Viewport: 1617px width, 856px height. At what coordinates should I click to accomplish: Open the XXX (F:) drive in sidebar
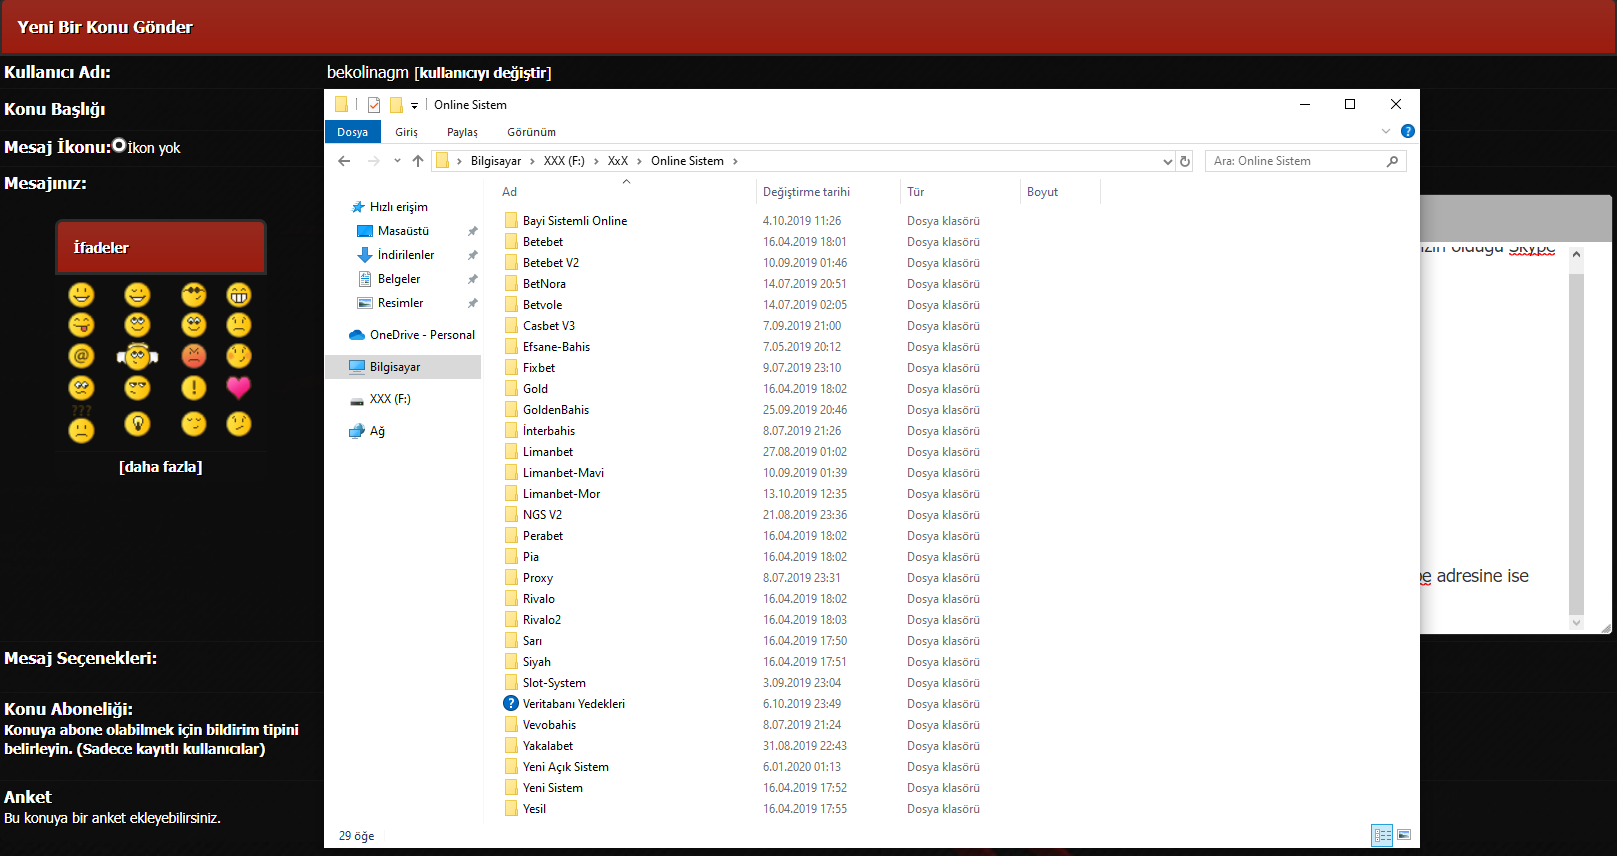(x=380, y=399)
